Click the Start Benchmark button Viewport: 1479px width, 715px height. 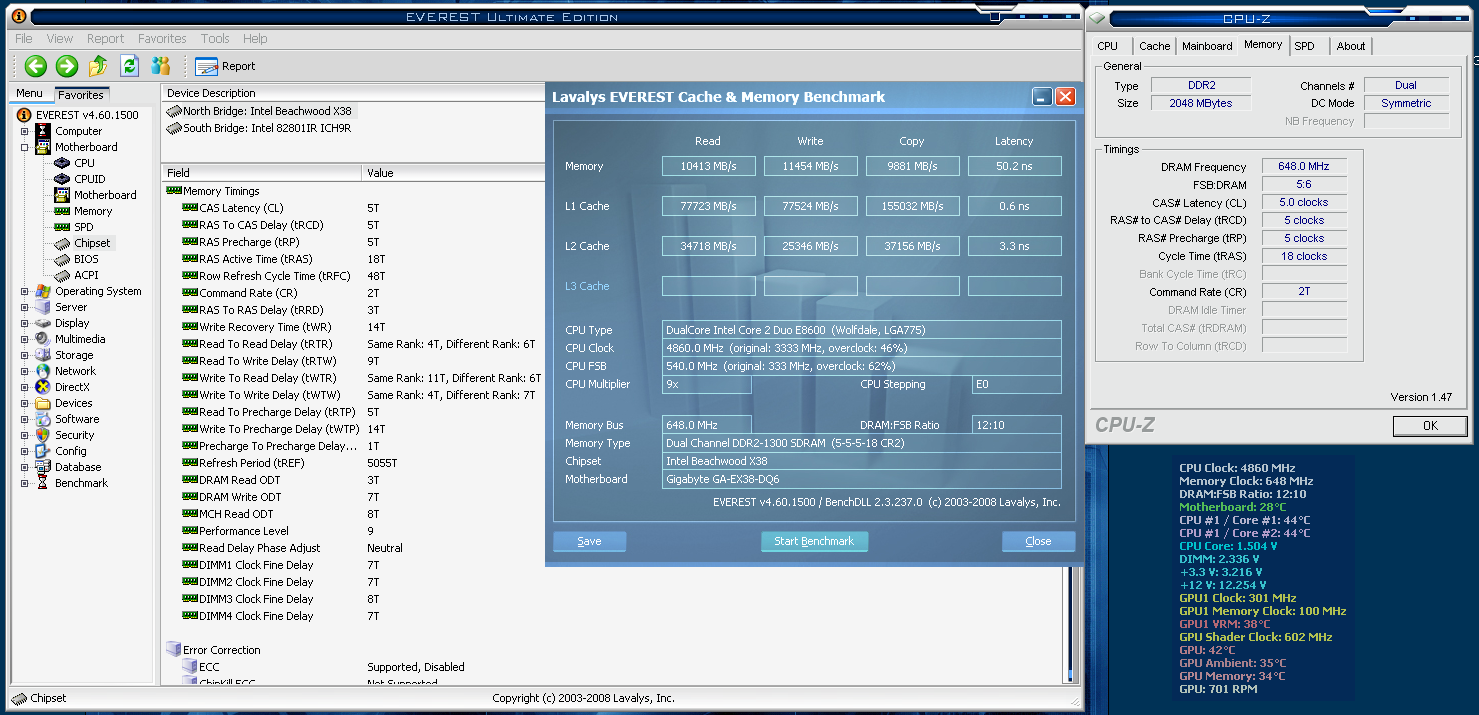(x=814, y=541)
